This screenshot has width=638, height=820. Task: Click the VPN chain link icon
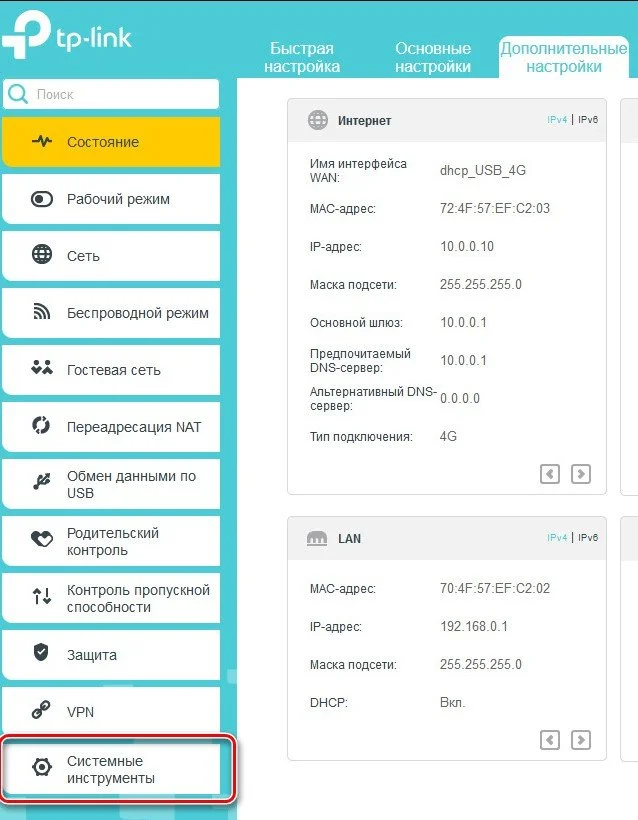point(41,710)
